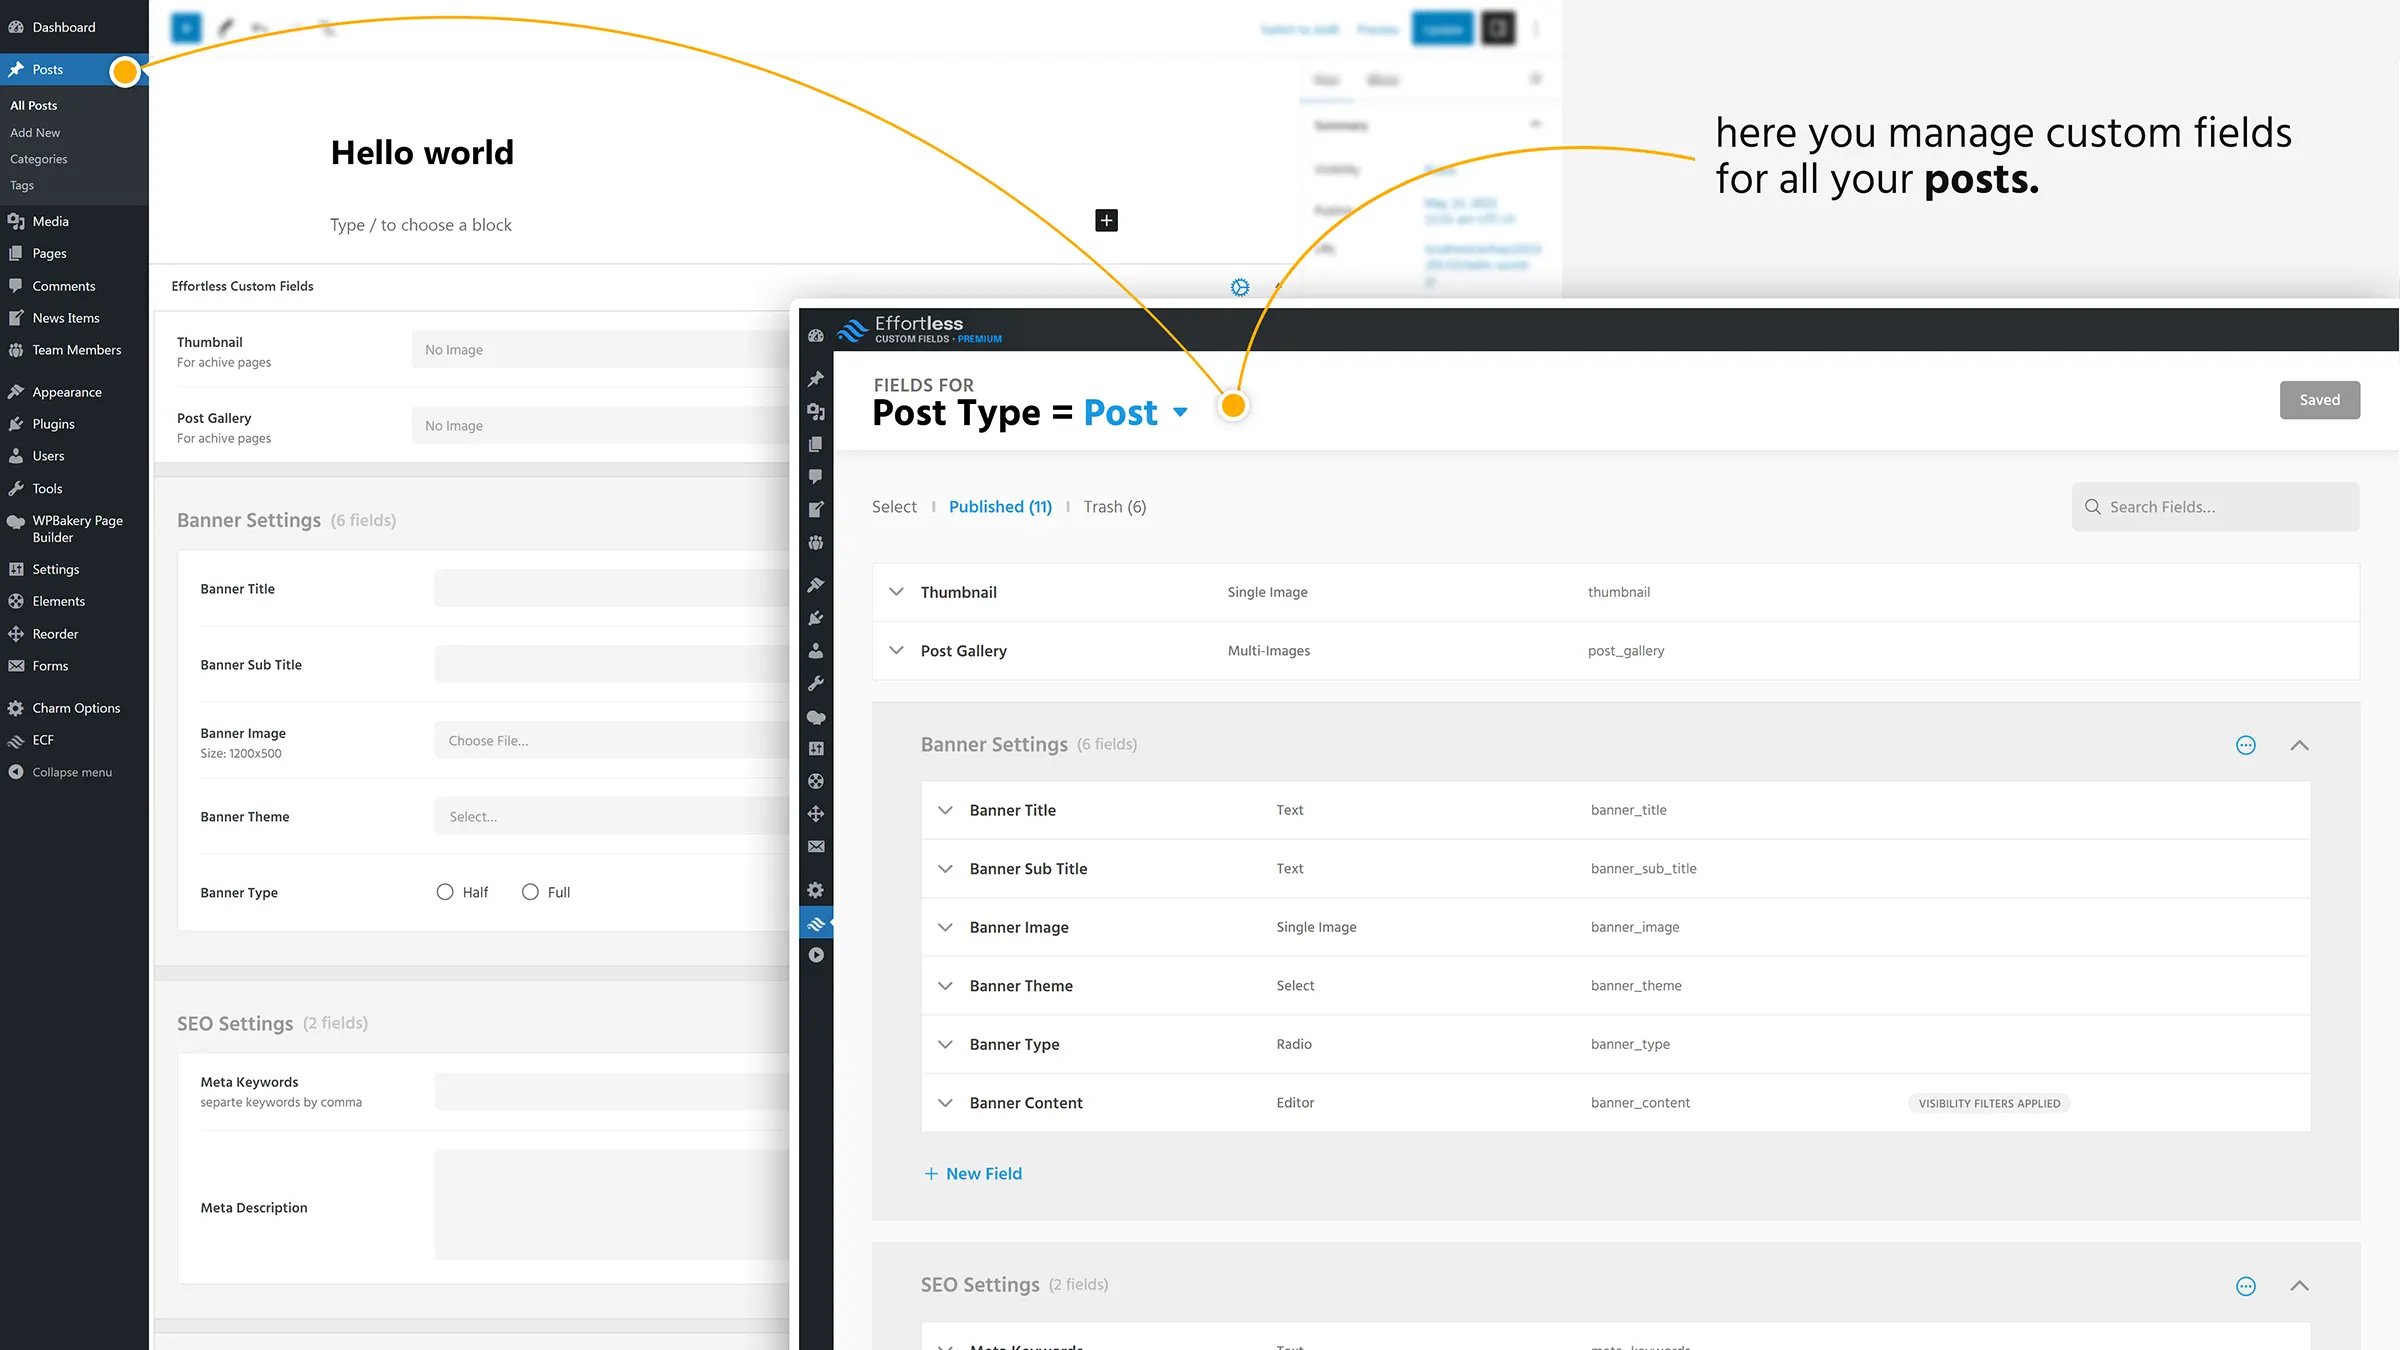The image size is (2400, 1350).
Task: Open Add New under the Posts menu
Action: click(x=34, y=132)
